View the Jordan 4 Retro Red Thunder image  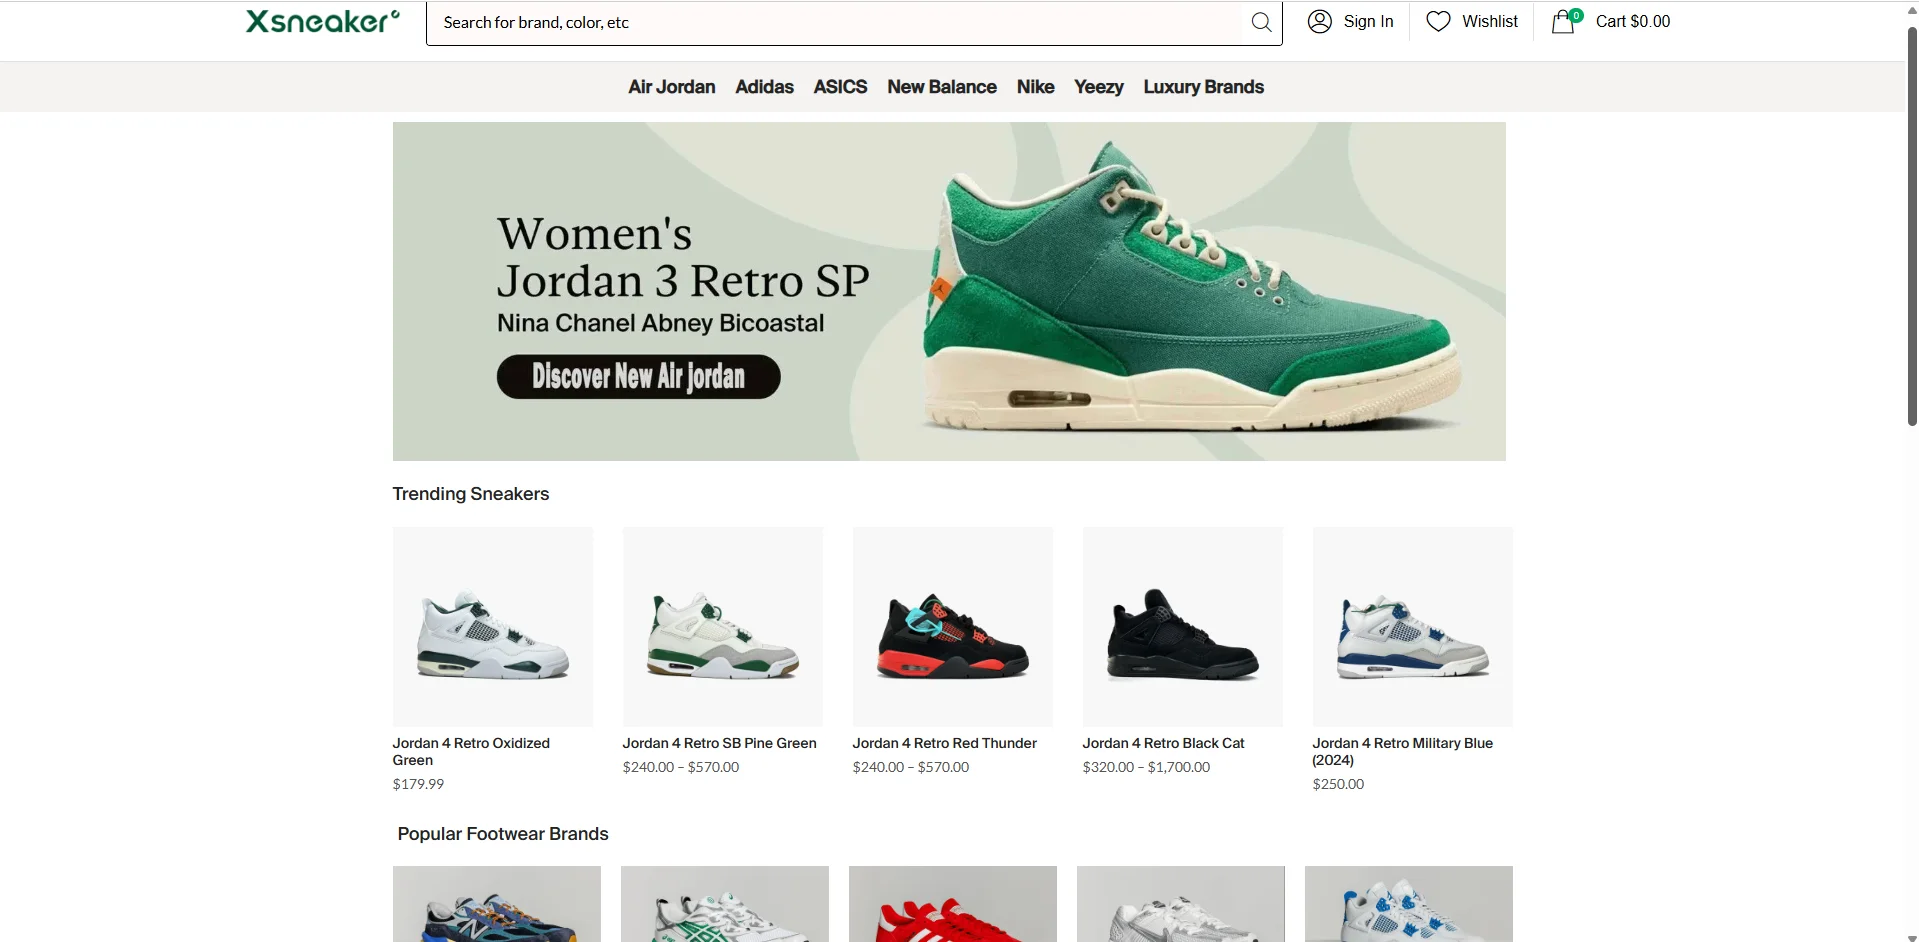click(953, 627)
